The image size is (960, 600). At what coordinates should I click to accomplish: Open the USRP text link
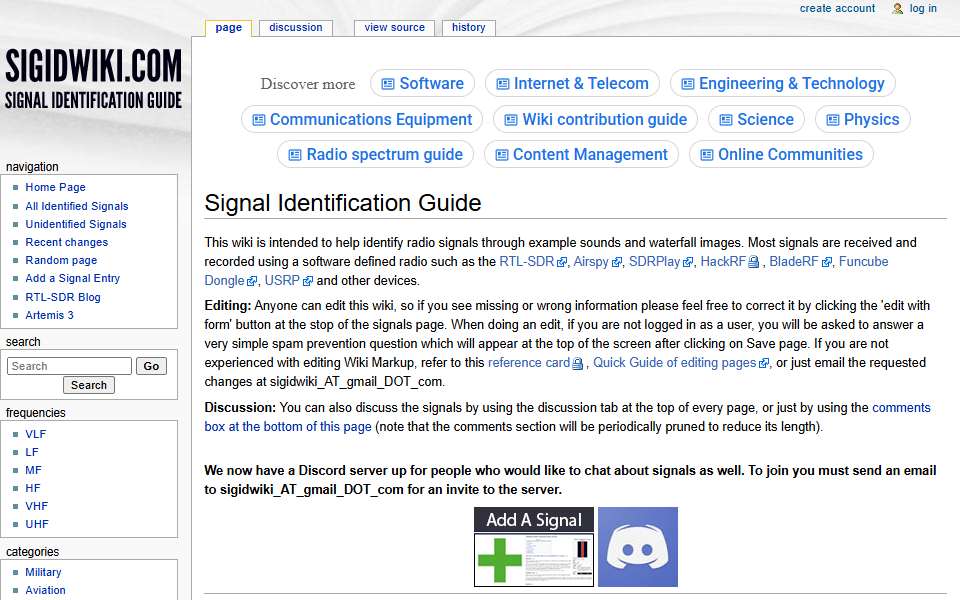(282, 280)
